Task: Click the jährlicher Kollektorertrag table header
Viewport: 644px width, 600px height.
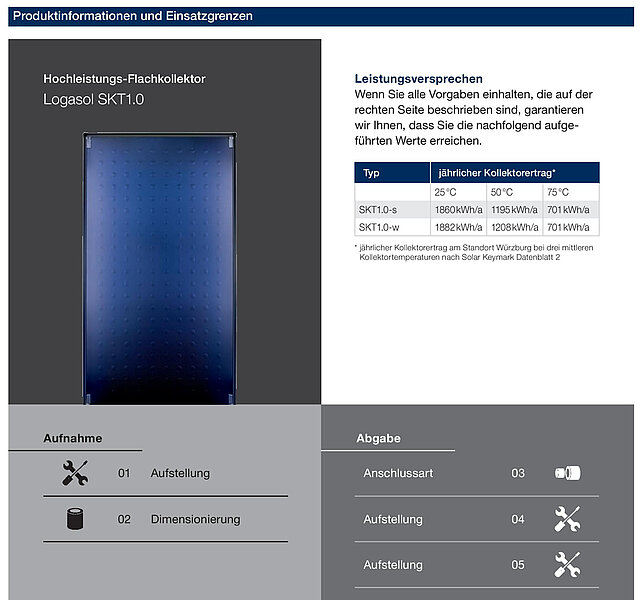Action: click(497, 173)
